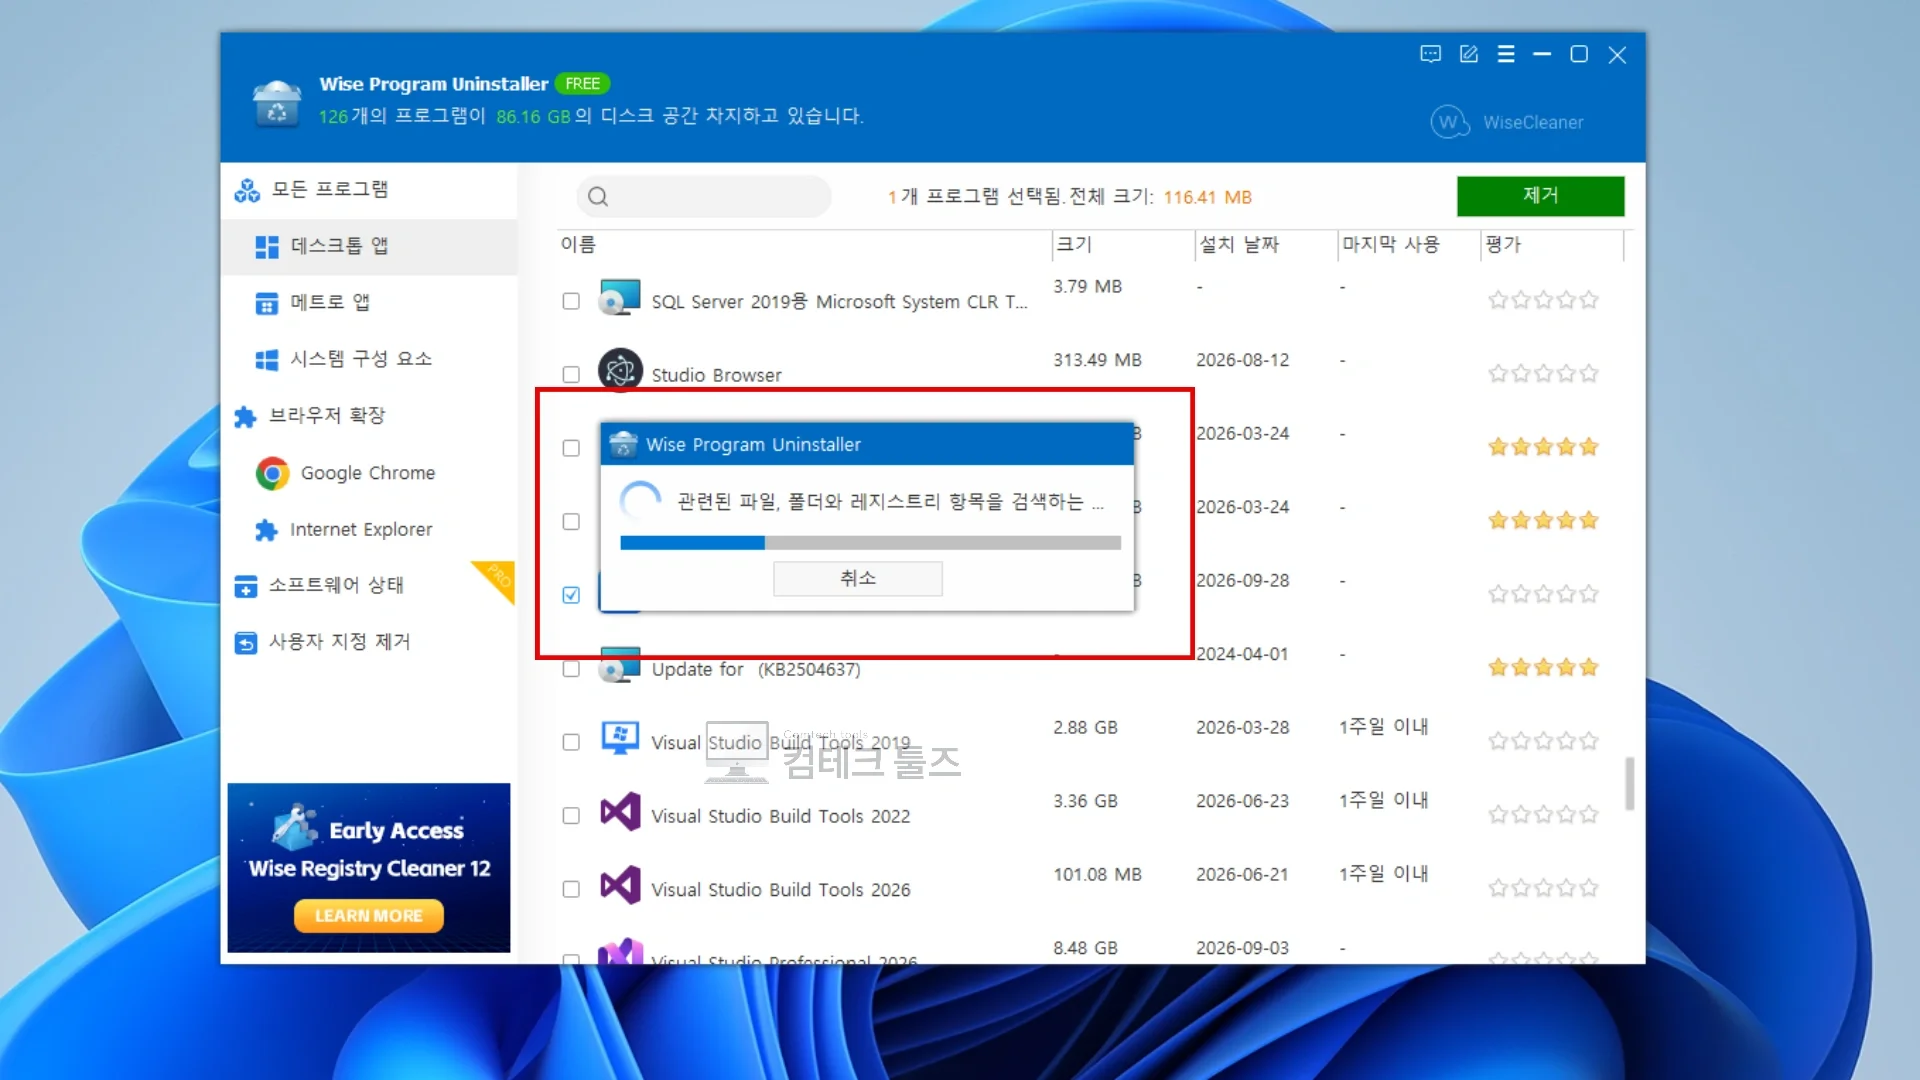Screen dimensions: 1920x1080
Task: Click the WiseCleaner logo
Action: tap(1506, 122)
